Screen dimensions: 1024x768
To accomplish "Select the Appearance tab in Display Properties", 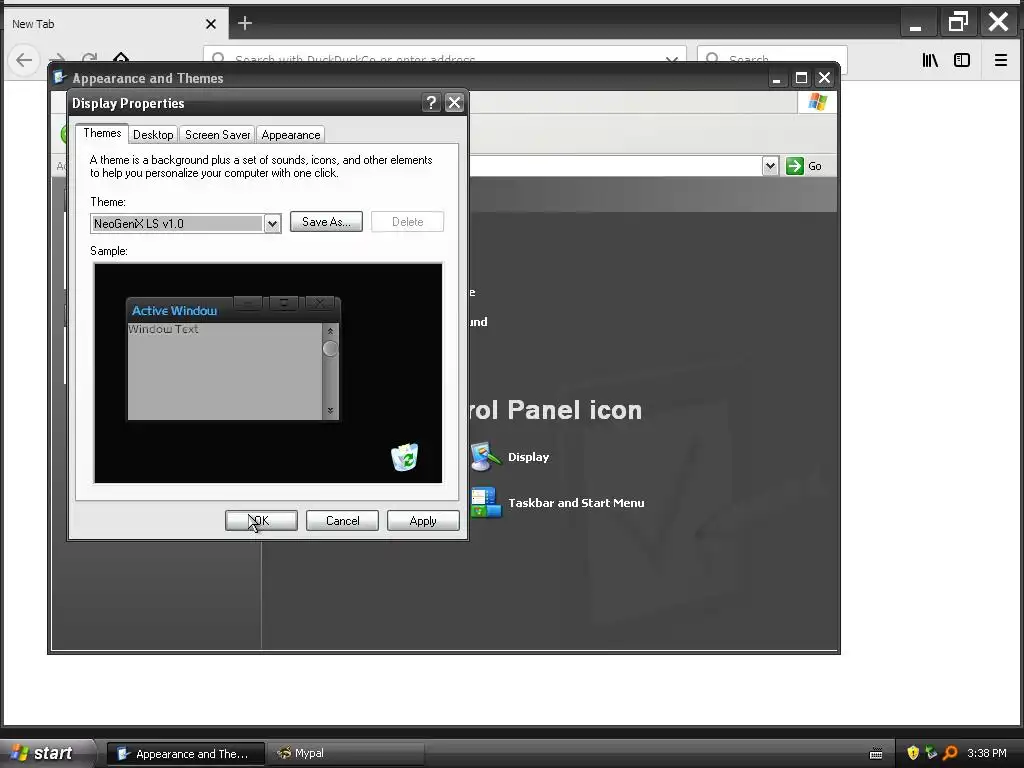I will (x=291, y=135).
